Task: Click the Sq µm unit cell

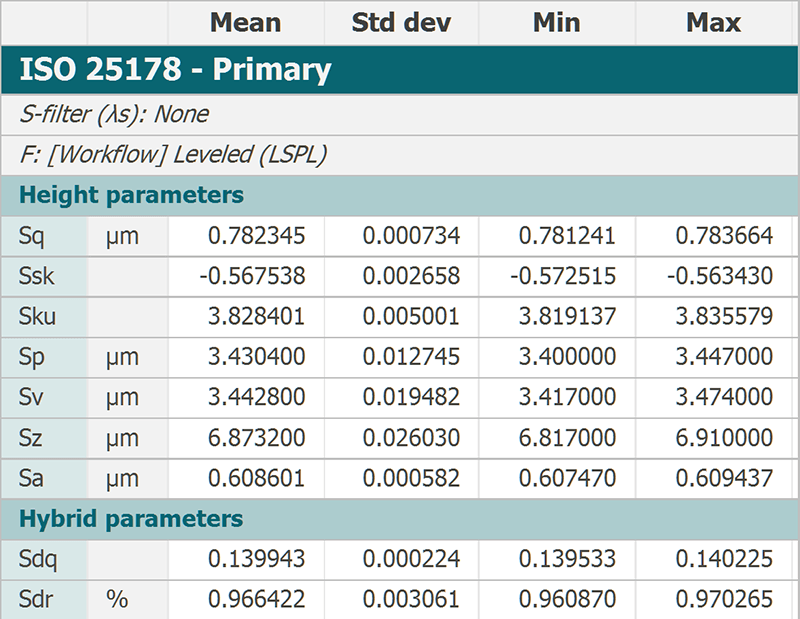Action: [128, 236]
